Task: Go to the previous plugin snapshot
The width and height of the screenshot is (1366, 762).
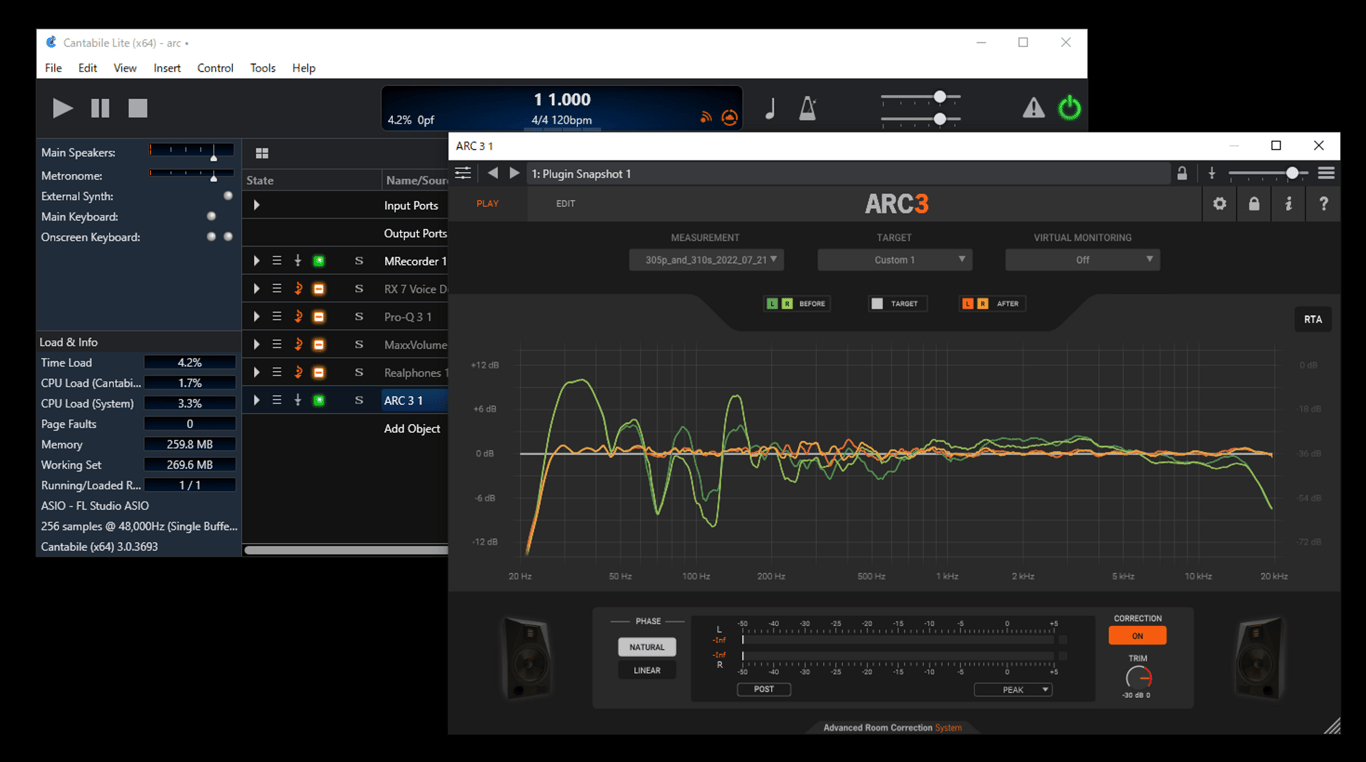Action: coord(492,173)
